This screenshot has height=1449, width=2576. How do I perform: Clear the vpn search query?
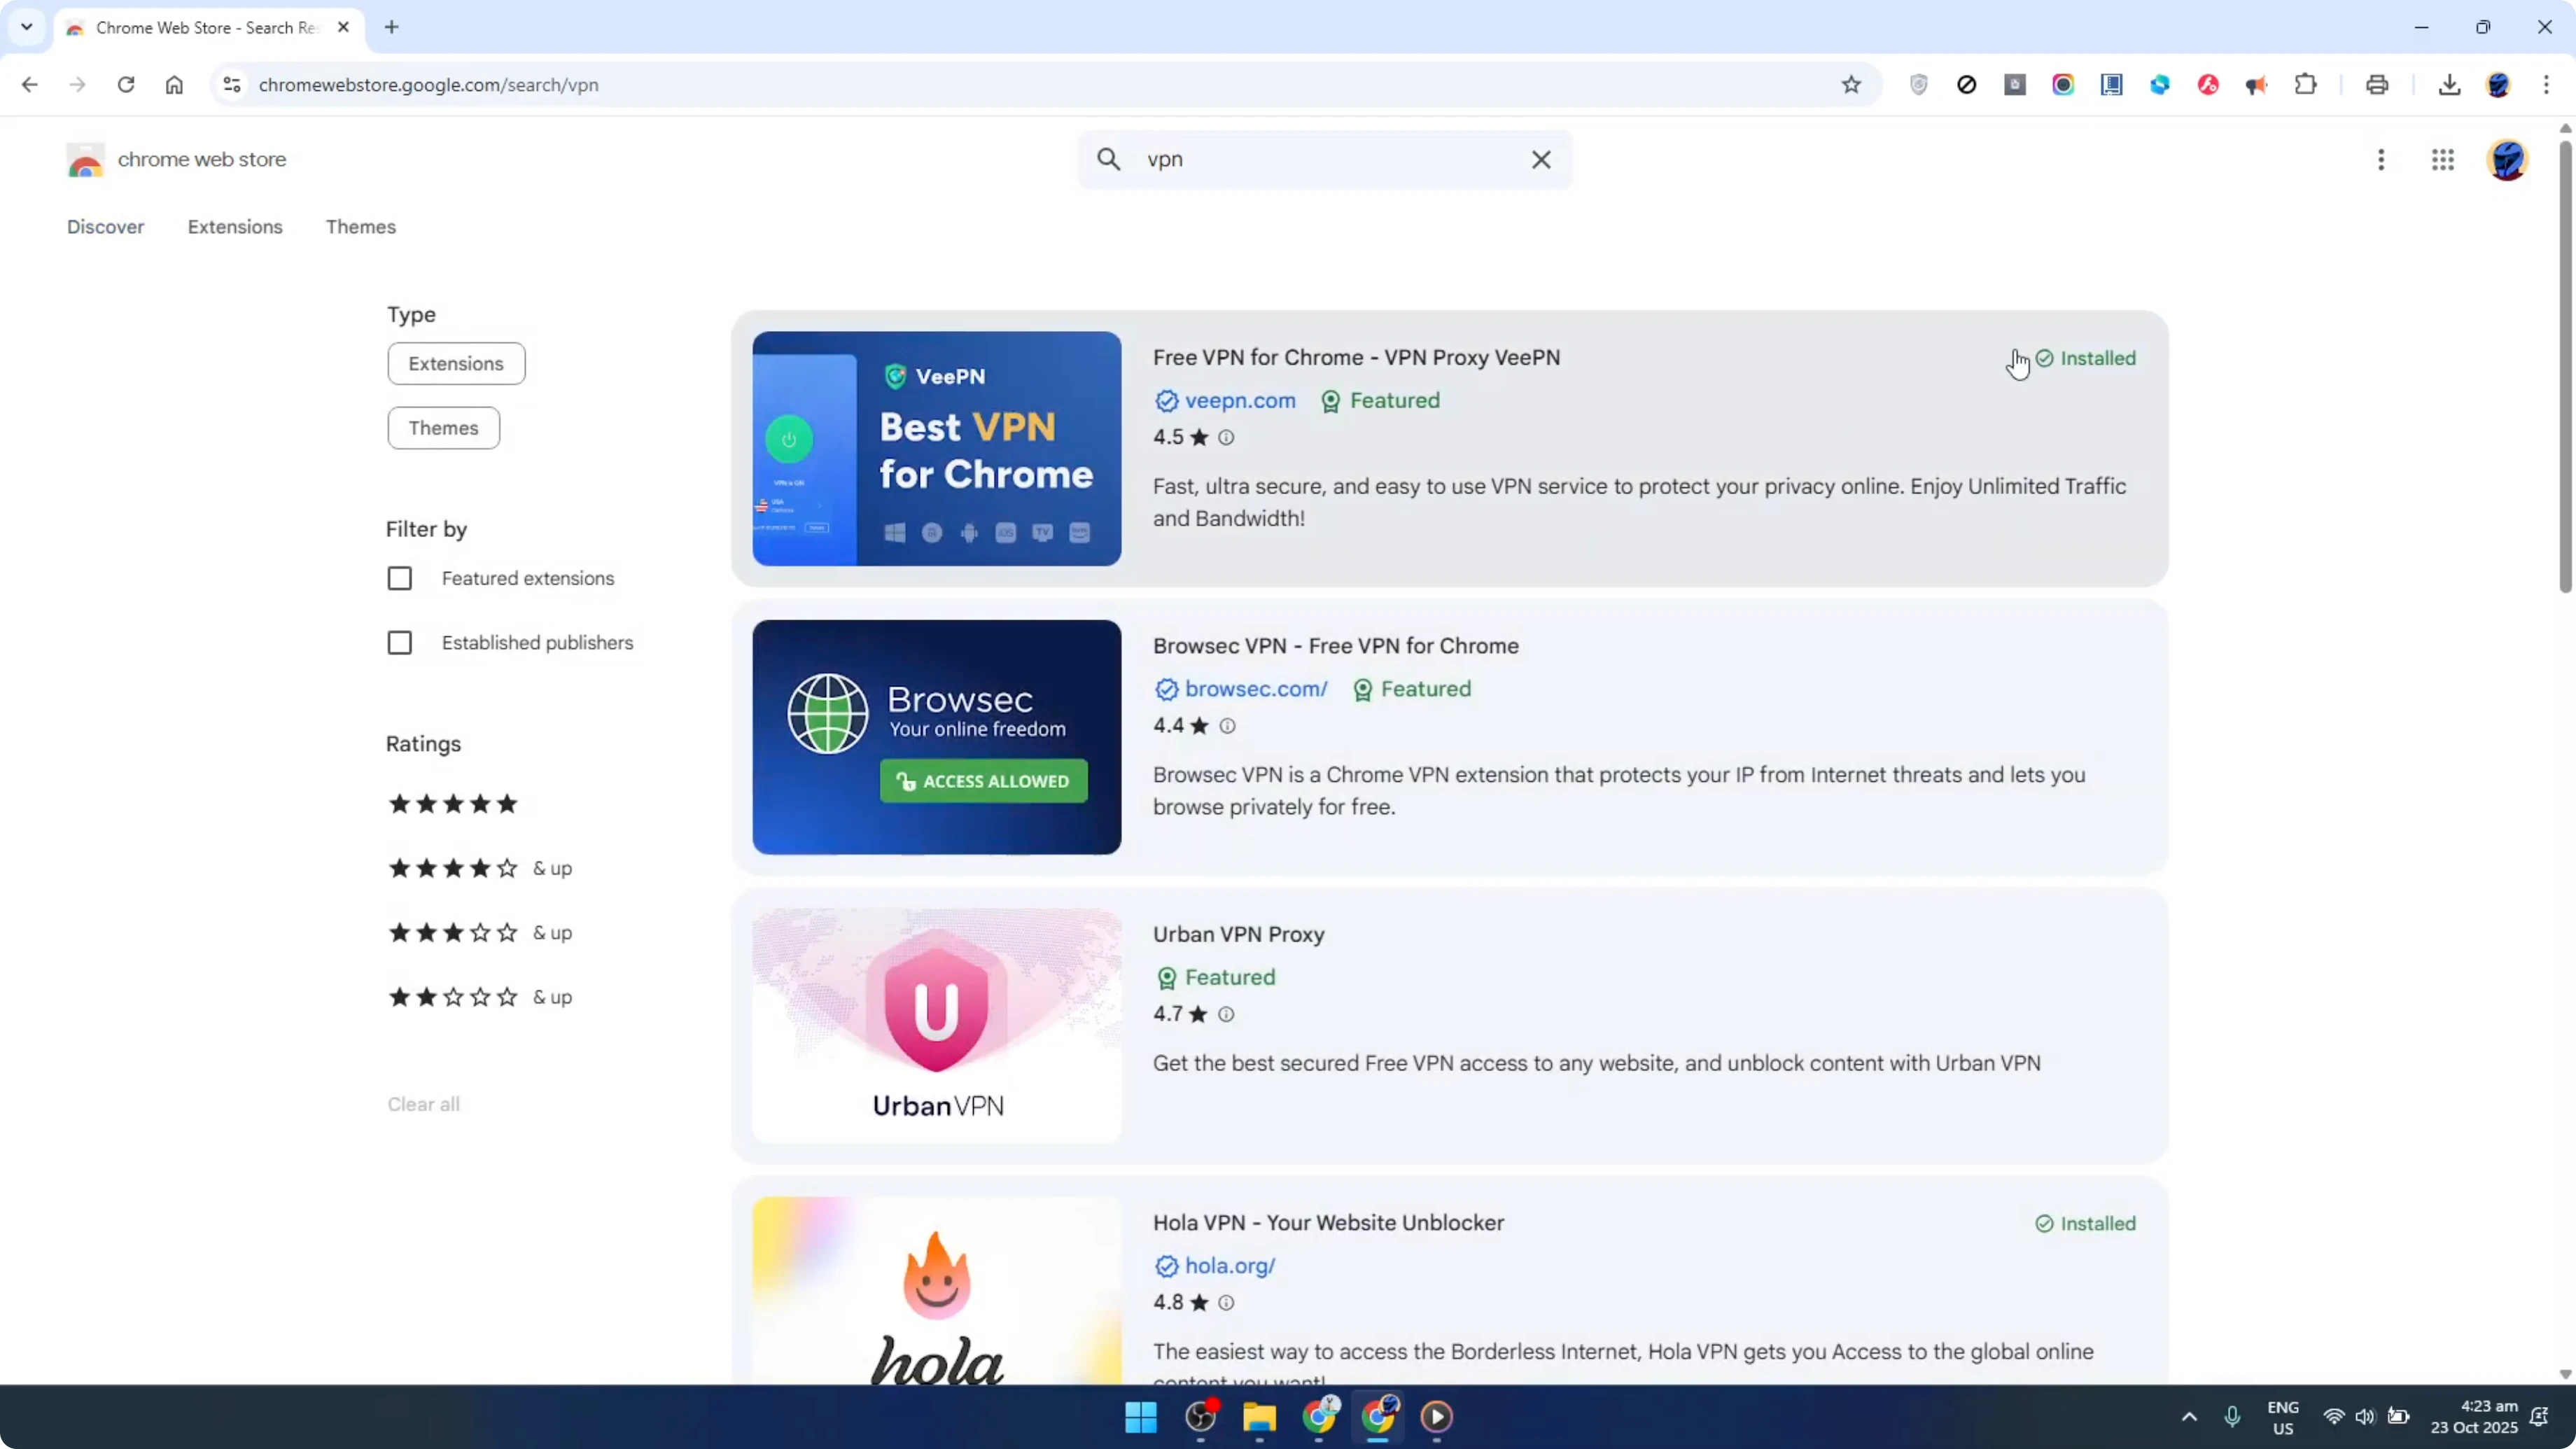click(x=1541, y=159)
